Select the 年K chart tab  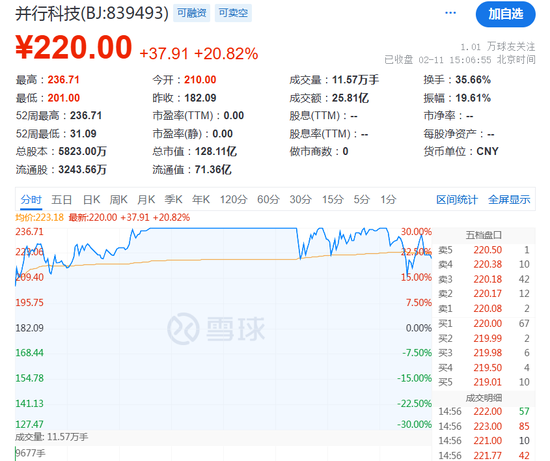click(x=201, y=200)
